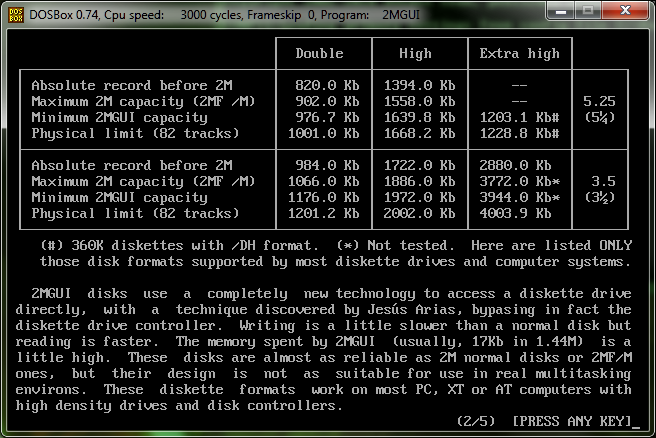The width and height of the screenshot is (656, 438).
Task: Click the [PRESS ANY KEY] prompt
Action: click(573, 421)
